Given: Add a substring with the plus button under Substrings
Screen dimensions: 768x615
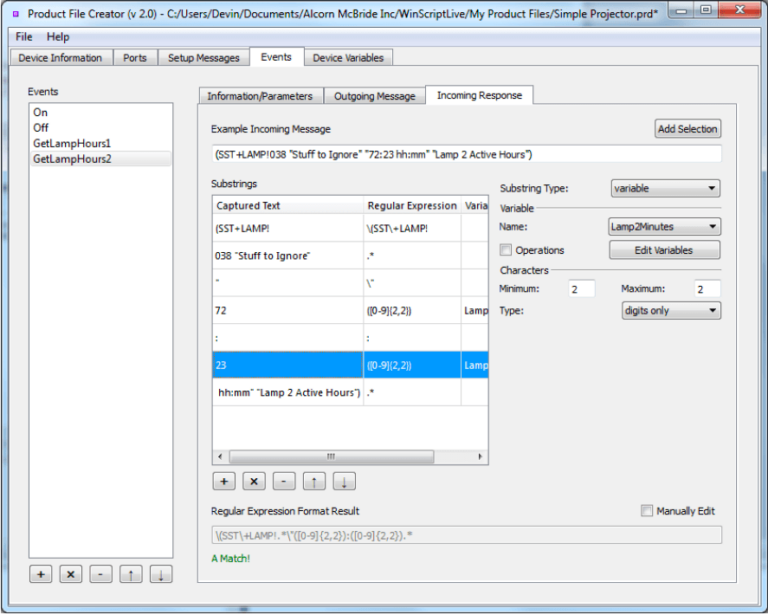Looking at the screenshot, I should (225, 481).
